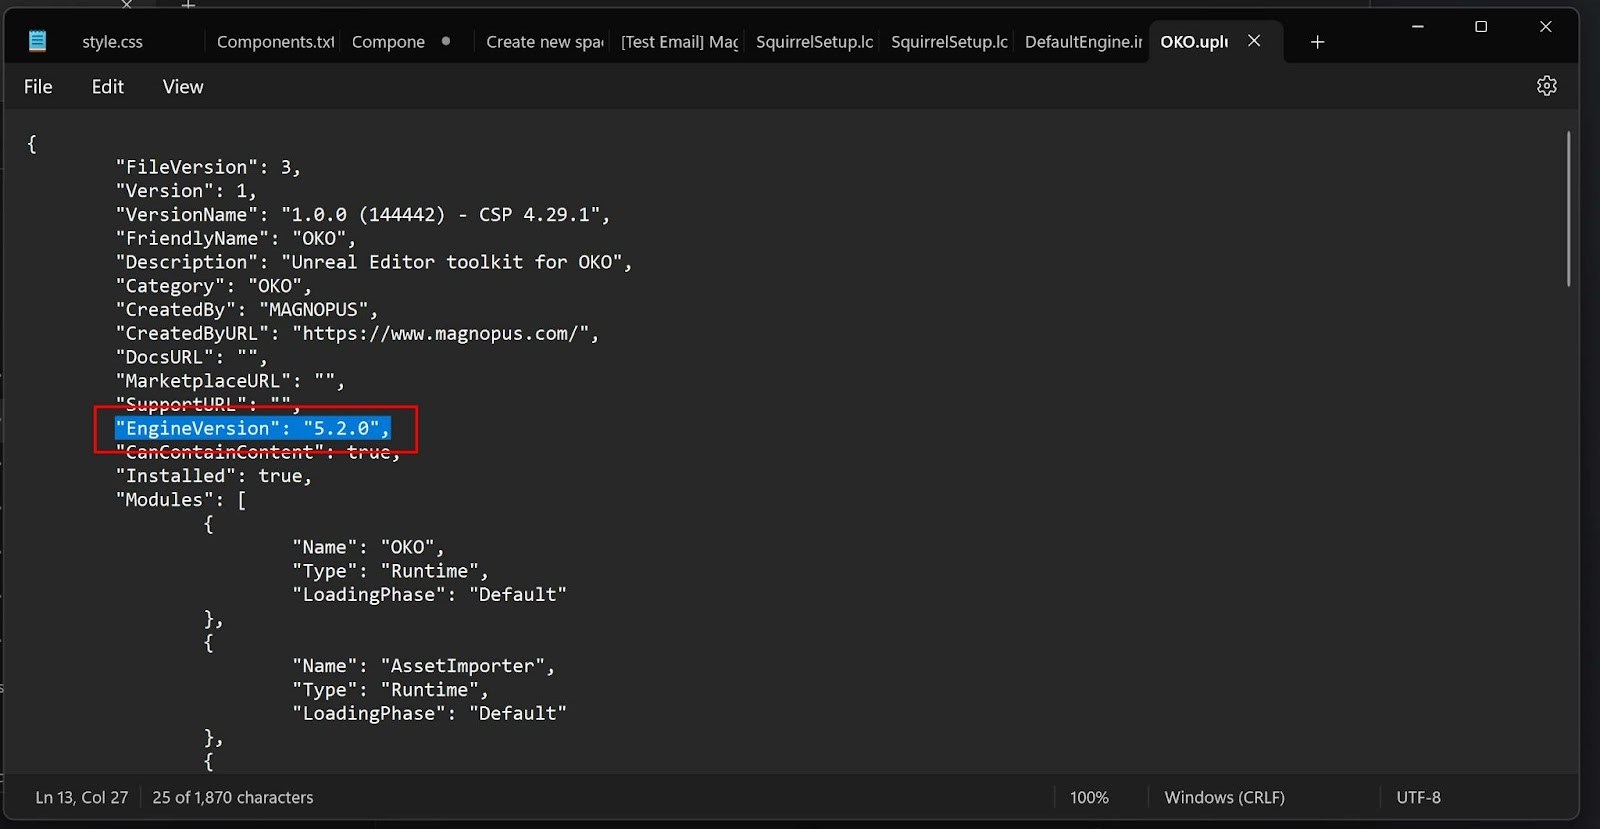Click the "CreatedByURL" magnopus.com line

click(357, 334)
